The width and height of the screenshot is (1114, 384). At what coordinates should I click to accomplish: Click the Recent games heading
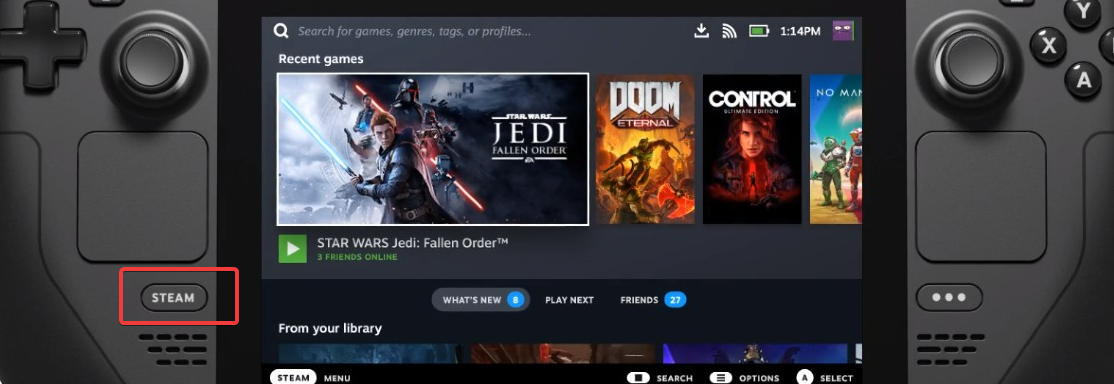(x=320, y=59)
